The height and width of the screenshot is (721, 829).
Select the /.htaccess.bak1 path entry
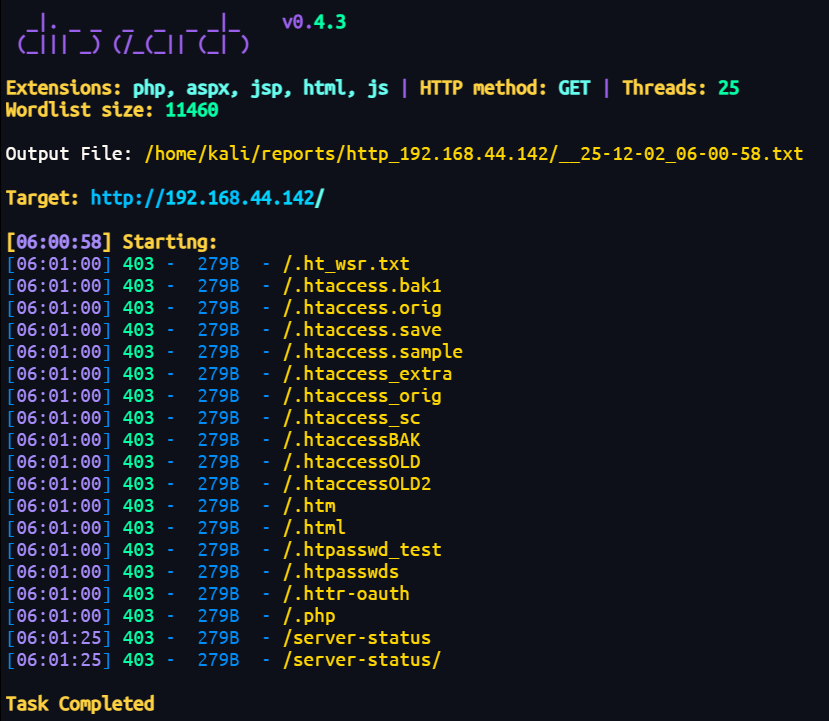362,286
